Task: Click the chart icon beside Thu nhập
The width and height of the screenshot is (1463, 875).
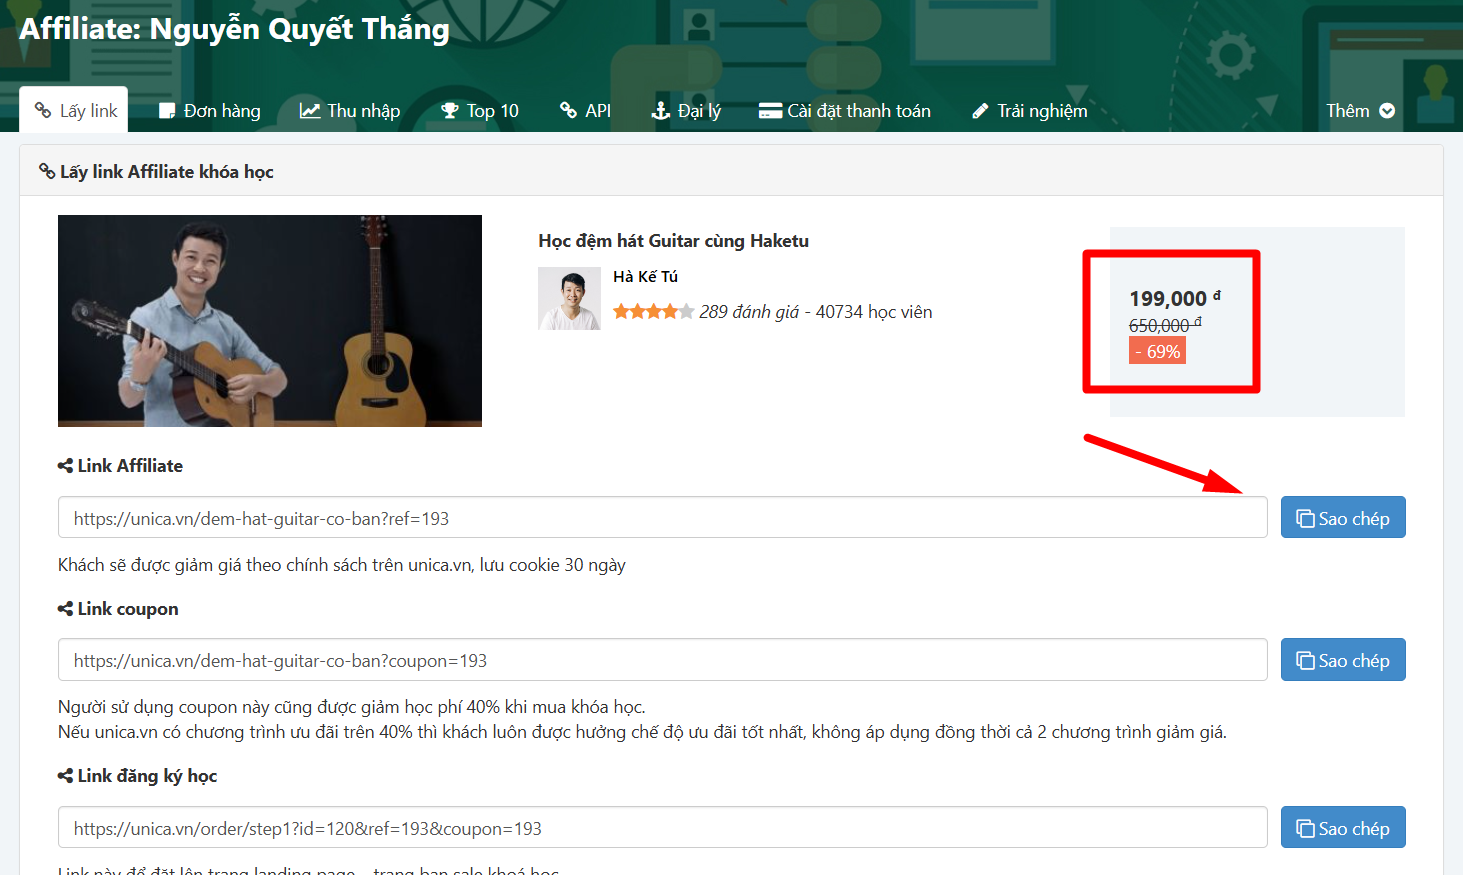Action: (x=310, y=111)
